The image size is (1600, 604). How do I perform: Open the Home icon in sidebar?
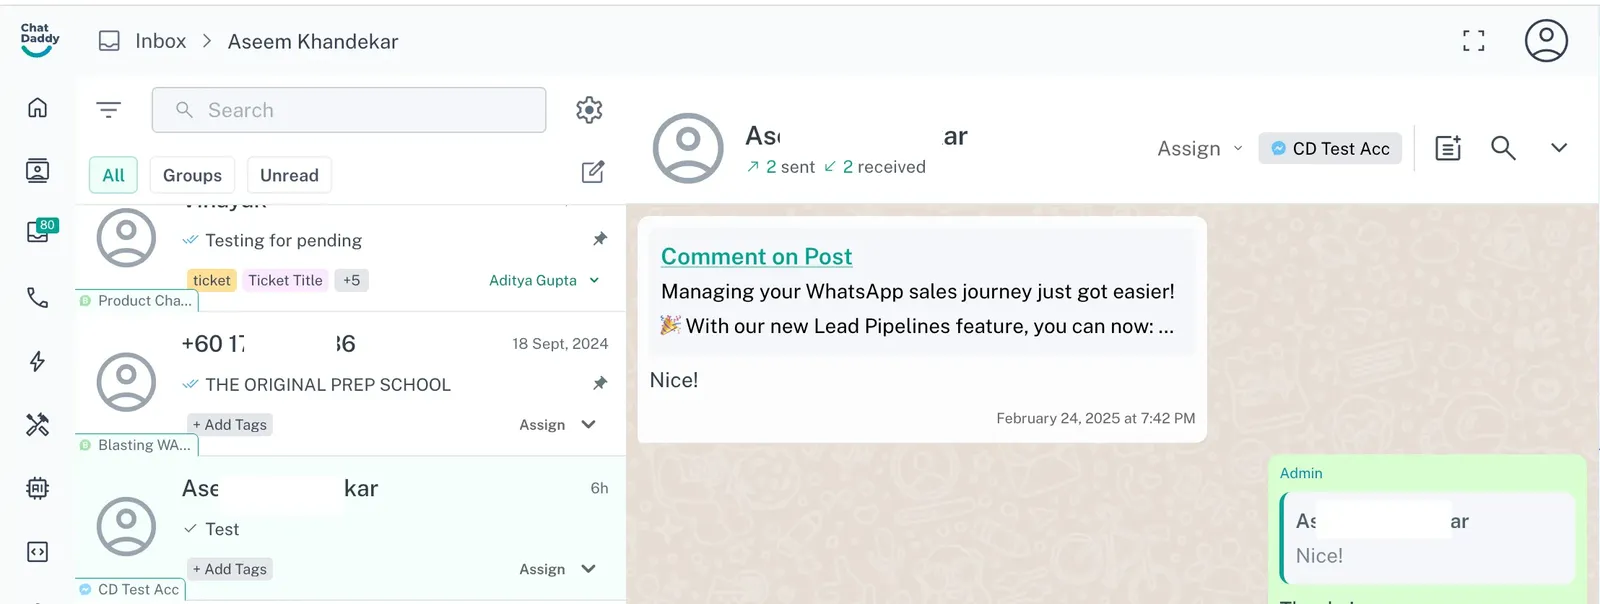[x=37, y=108]
